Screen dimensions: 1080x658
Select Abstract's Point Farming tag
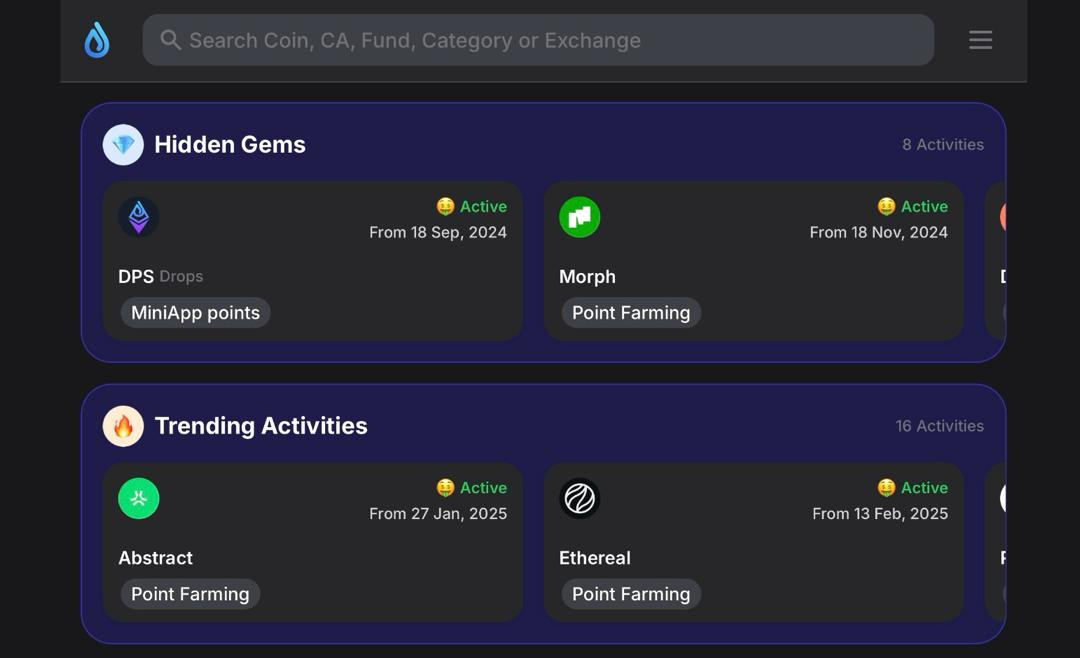(190, 594)
